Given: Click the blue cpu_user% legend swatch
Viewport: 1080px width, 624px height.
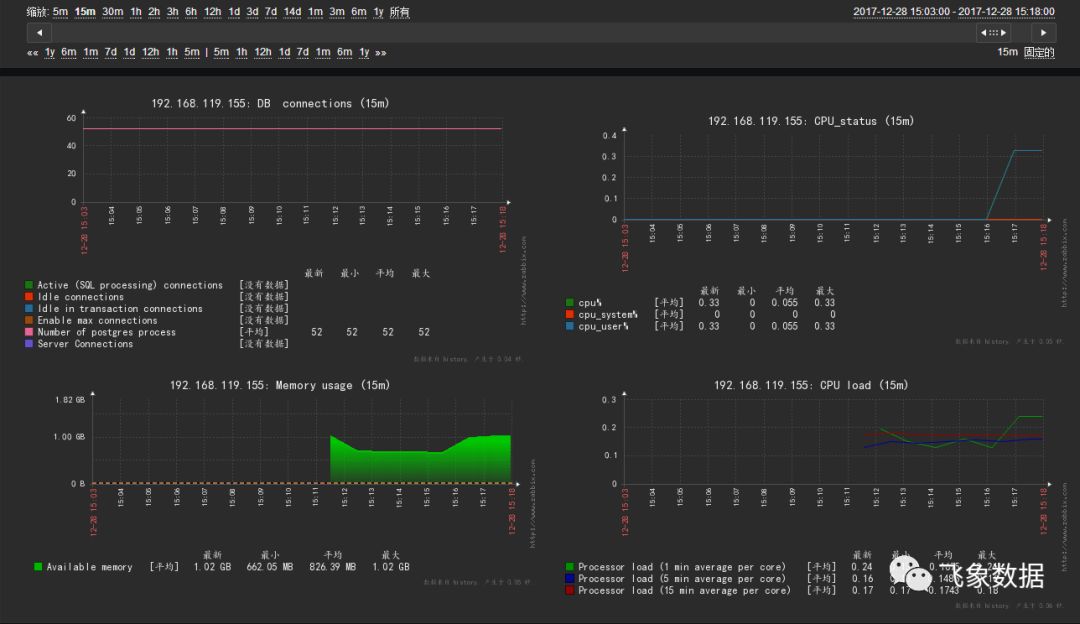Looking at the screenshot, I should click(x=570, y=326).
